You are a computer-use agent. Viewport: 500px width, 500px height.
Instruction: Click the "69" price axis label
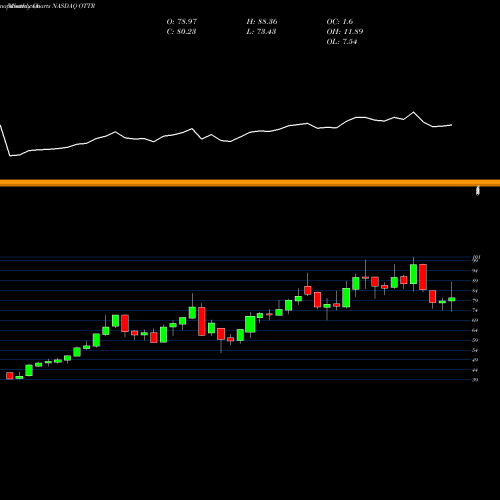coord(475,320)
